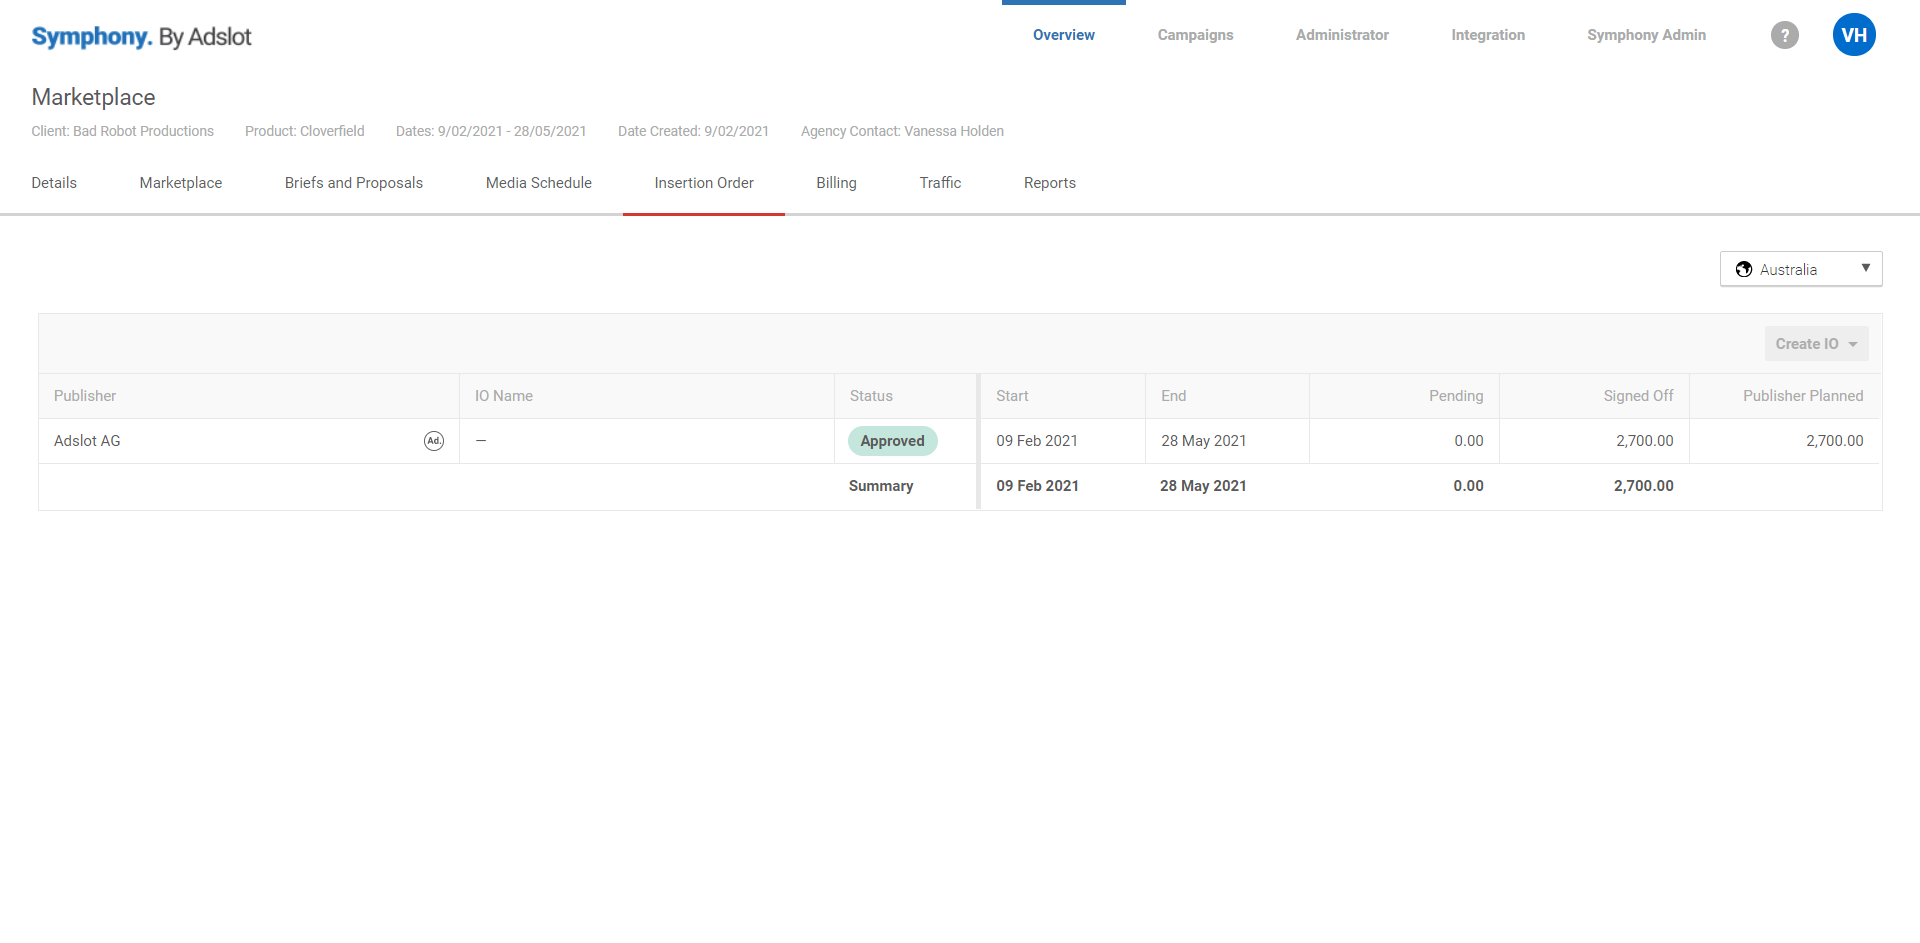This screenshot has height=943, width=1920.
Task: Click the Marketplace campaign title
Action: tap(93, 97)
